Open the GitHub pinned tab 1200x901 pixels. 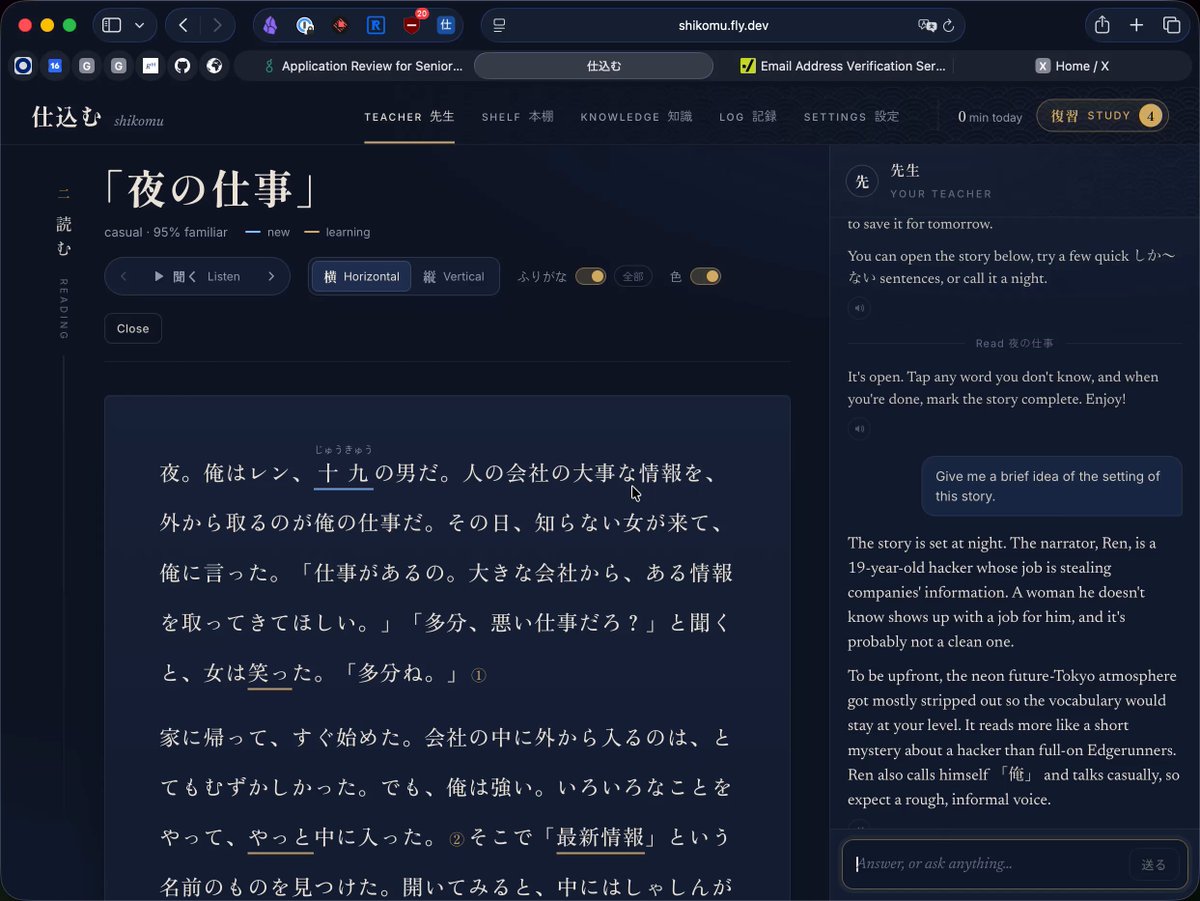pyautogui.click(x=182, y=66)
